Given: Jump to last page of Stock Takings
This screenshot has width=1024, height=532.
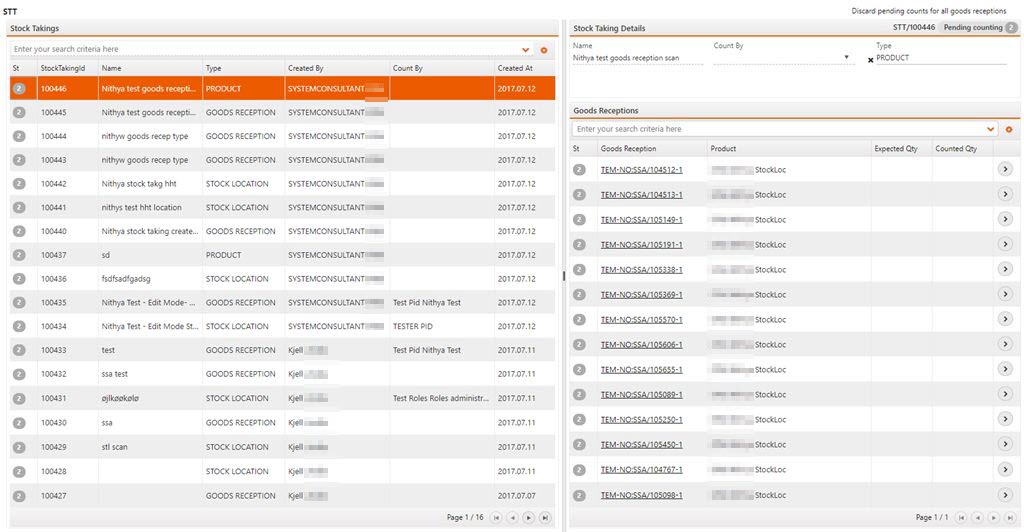Looking at the screenshot, I should point(544,518).
